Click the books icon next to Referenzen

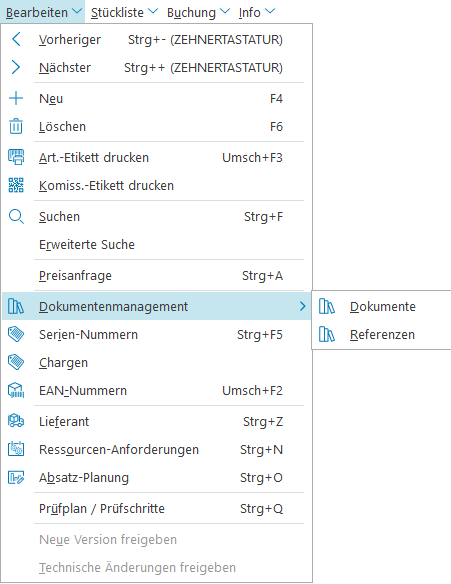pyautogui.click(x=327, y=334)
